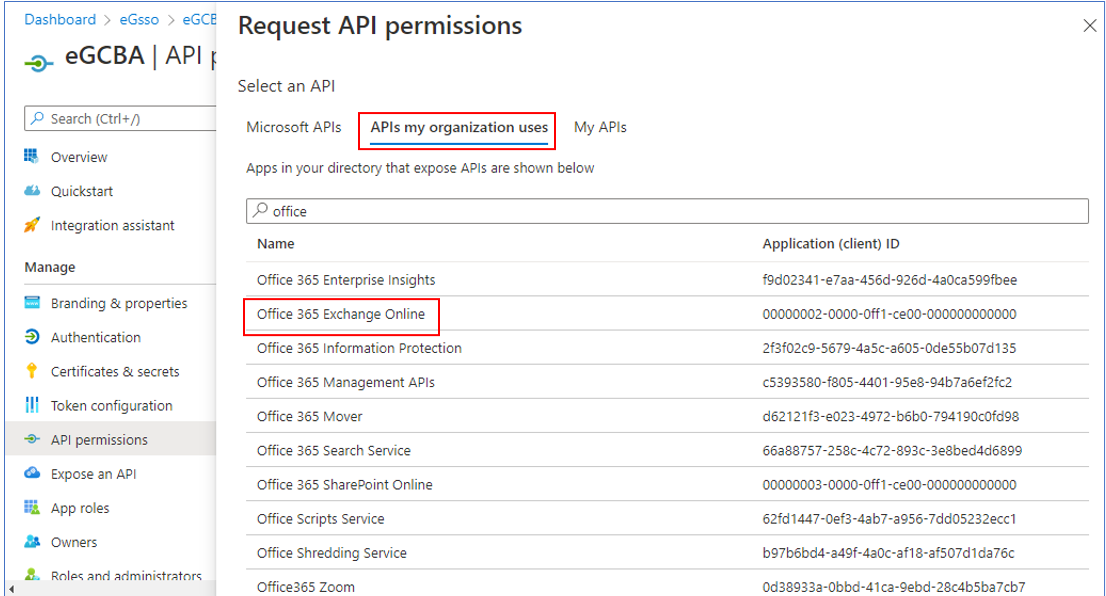Click the Token configuration bars icon
Screen dimensions: 1106x596
(x=32, y=405)
